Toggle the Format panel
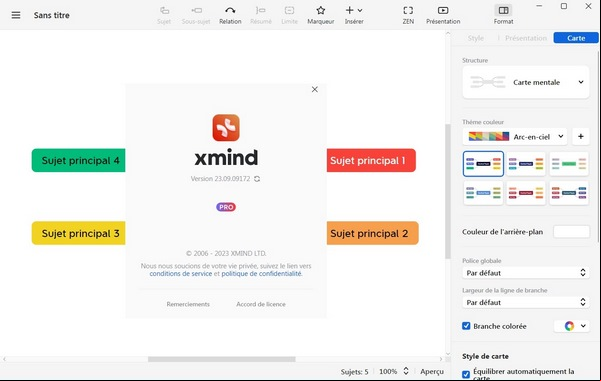Image resolution: width=601 pixels, height=381 pixels. [503, 15]
